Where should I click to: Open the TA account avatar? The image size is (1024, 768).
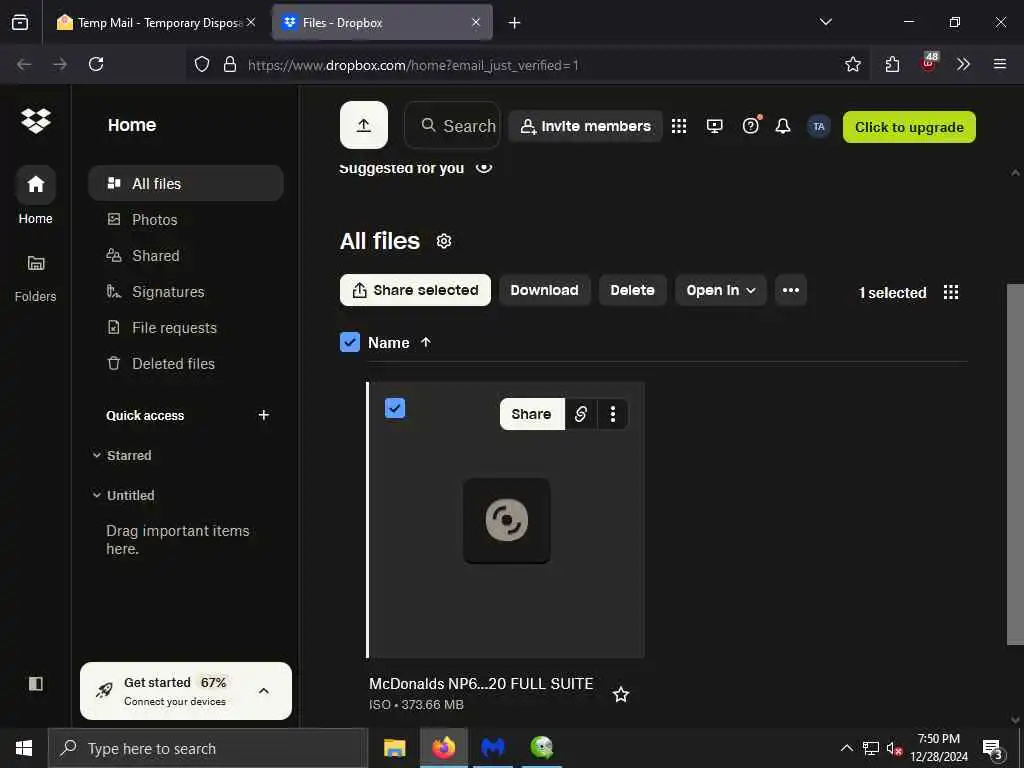tap(818, 127)
